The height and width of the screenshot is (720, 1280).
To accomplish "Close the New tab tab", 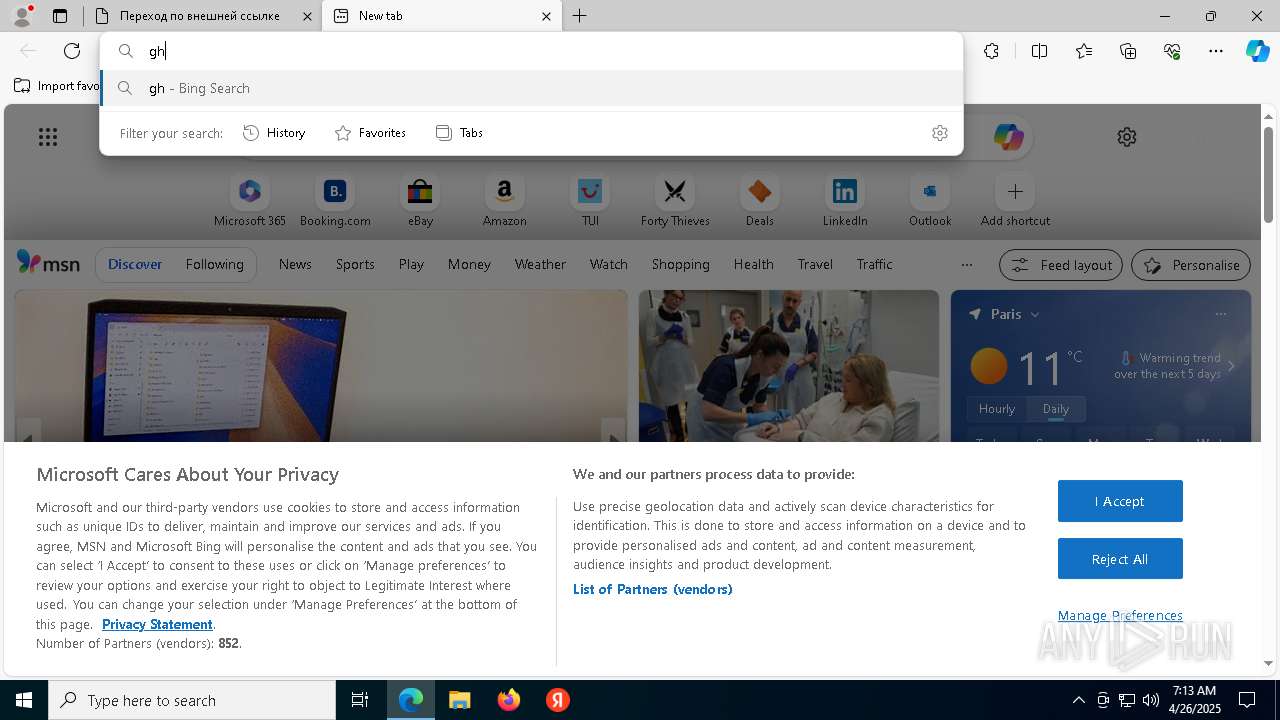I will tap(546, 16).
